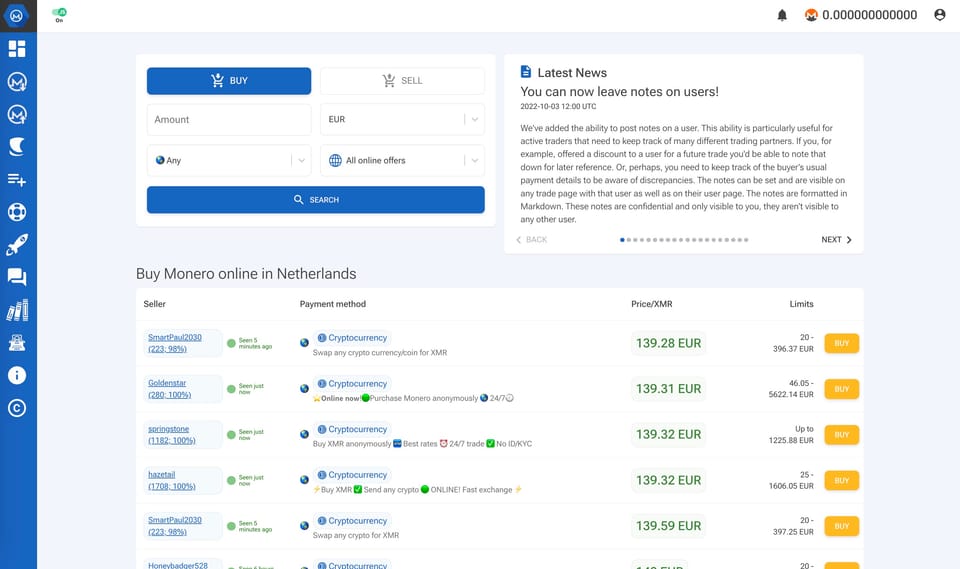Click Cryptocurrency link in 139.28 EUR row

[x=353, y=337]
